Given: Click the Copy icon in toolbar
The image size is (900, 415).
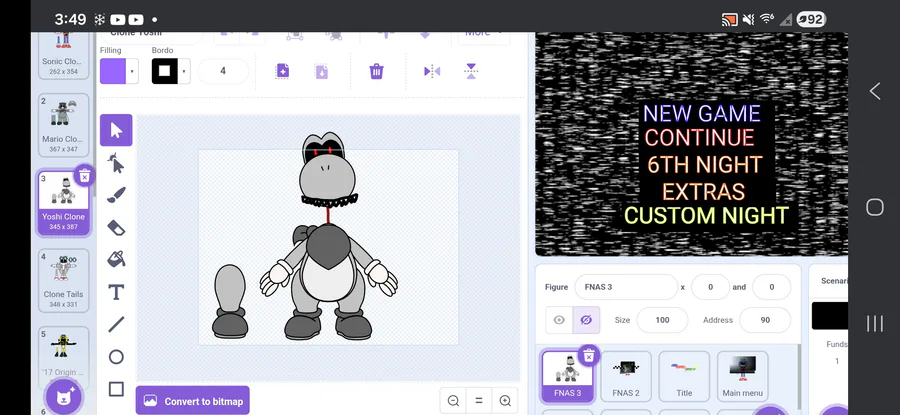Looking at the screenshot, I should 282,71.
